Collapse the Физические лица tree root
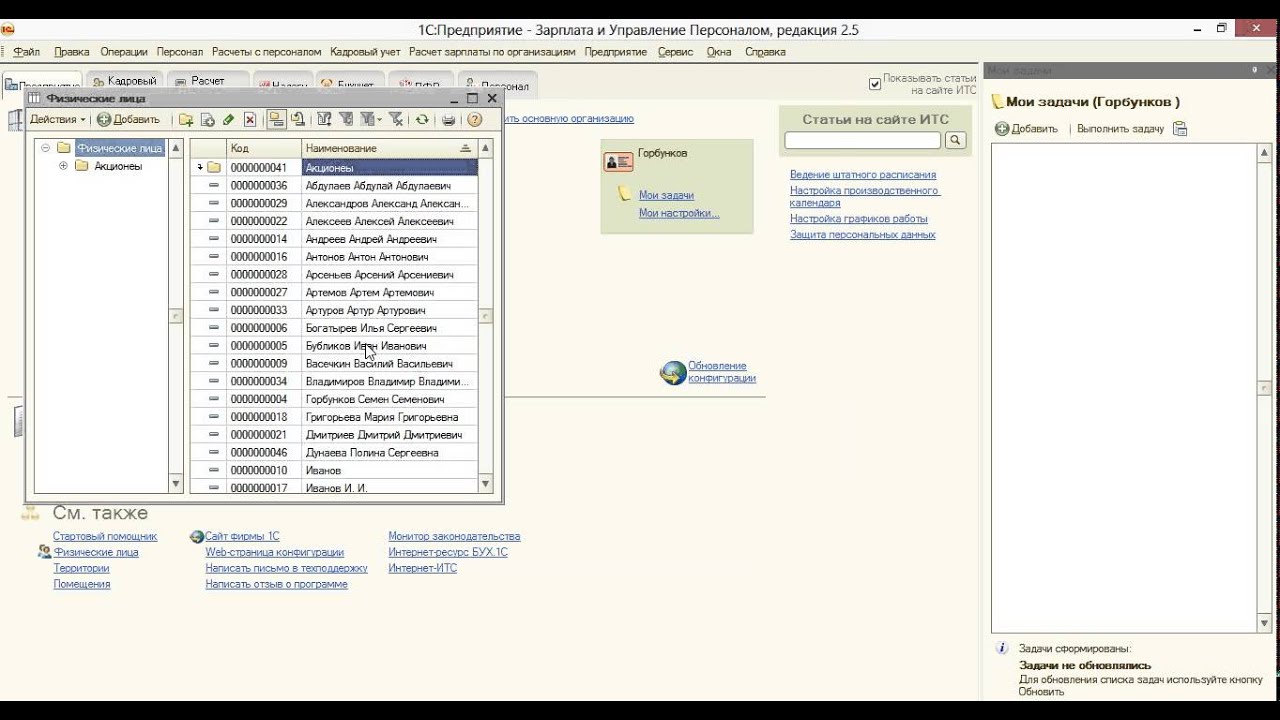Screen dimensions: 1280x720 pos(45,148)
